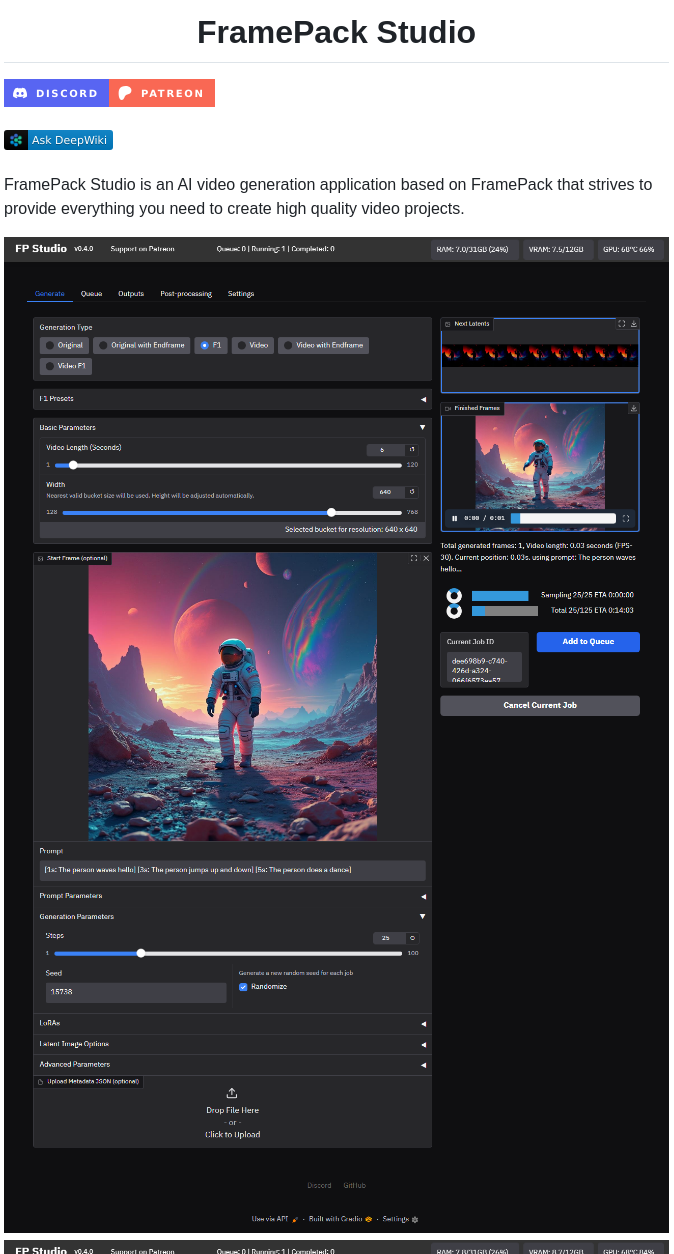Select the Original generation type
The height and width of the screenshot is (1254, 674).
point(64,345)
